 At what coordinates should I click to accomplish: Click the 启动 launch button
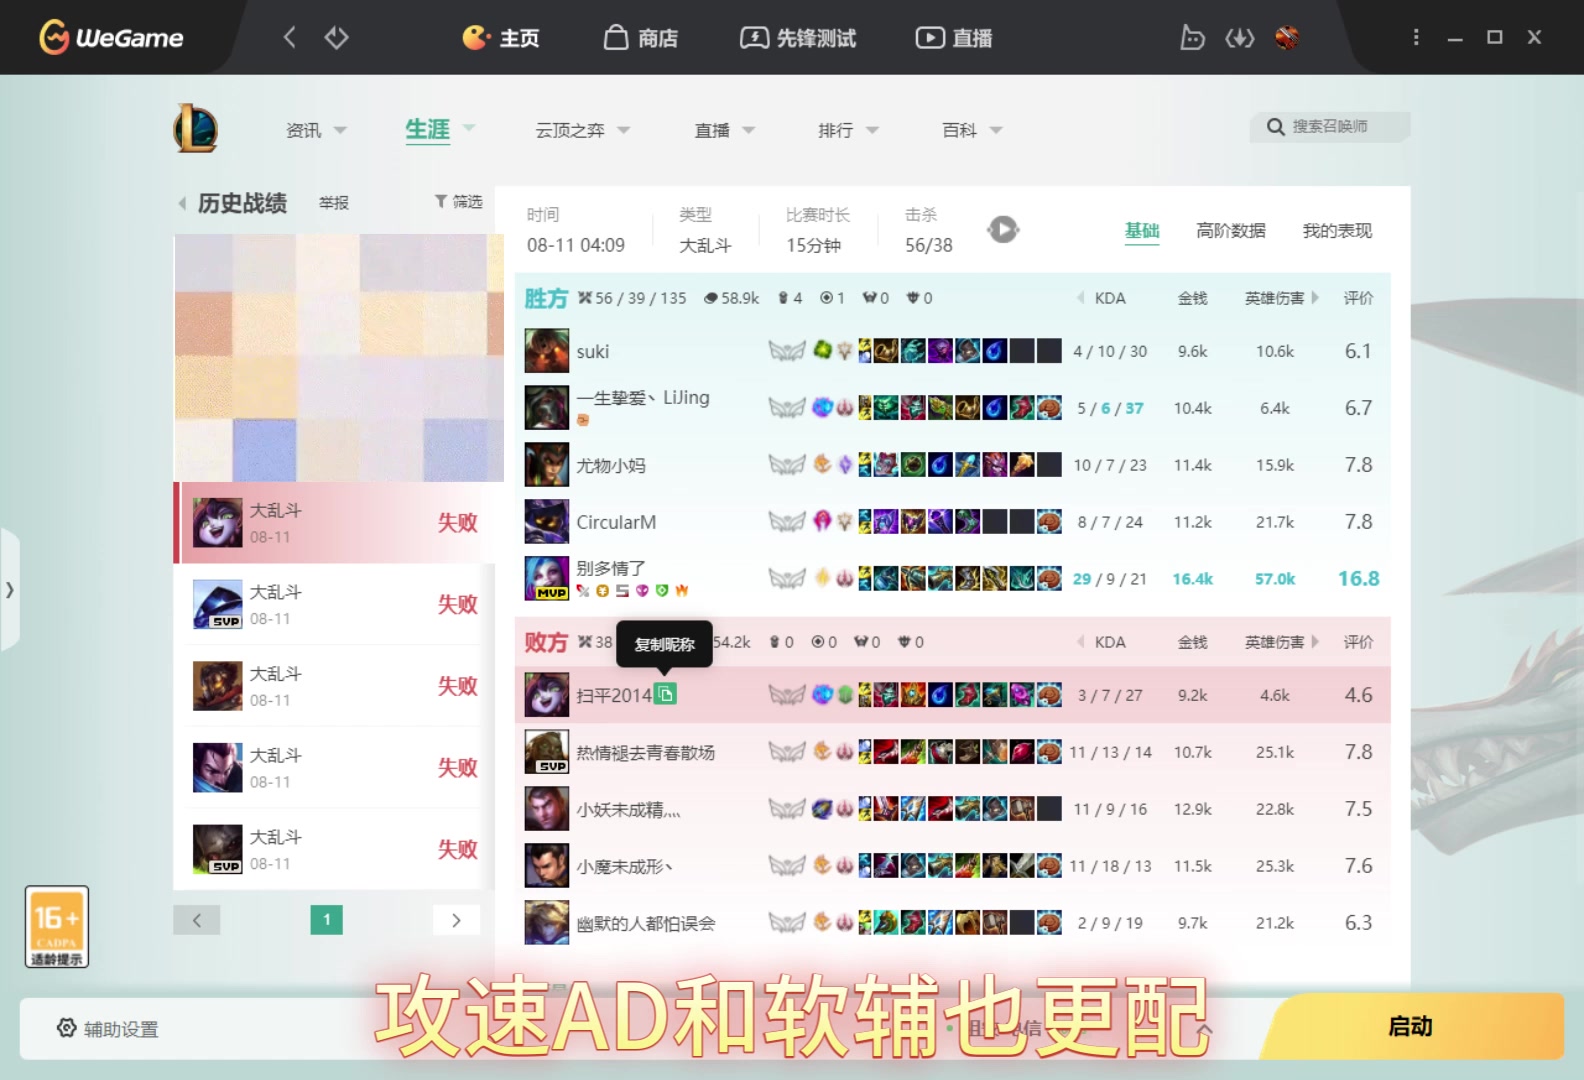coord(1410,1027)
